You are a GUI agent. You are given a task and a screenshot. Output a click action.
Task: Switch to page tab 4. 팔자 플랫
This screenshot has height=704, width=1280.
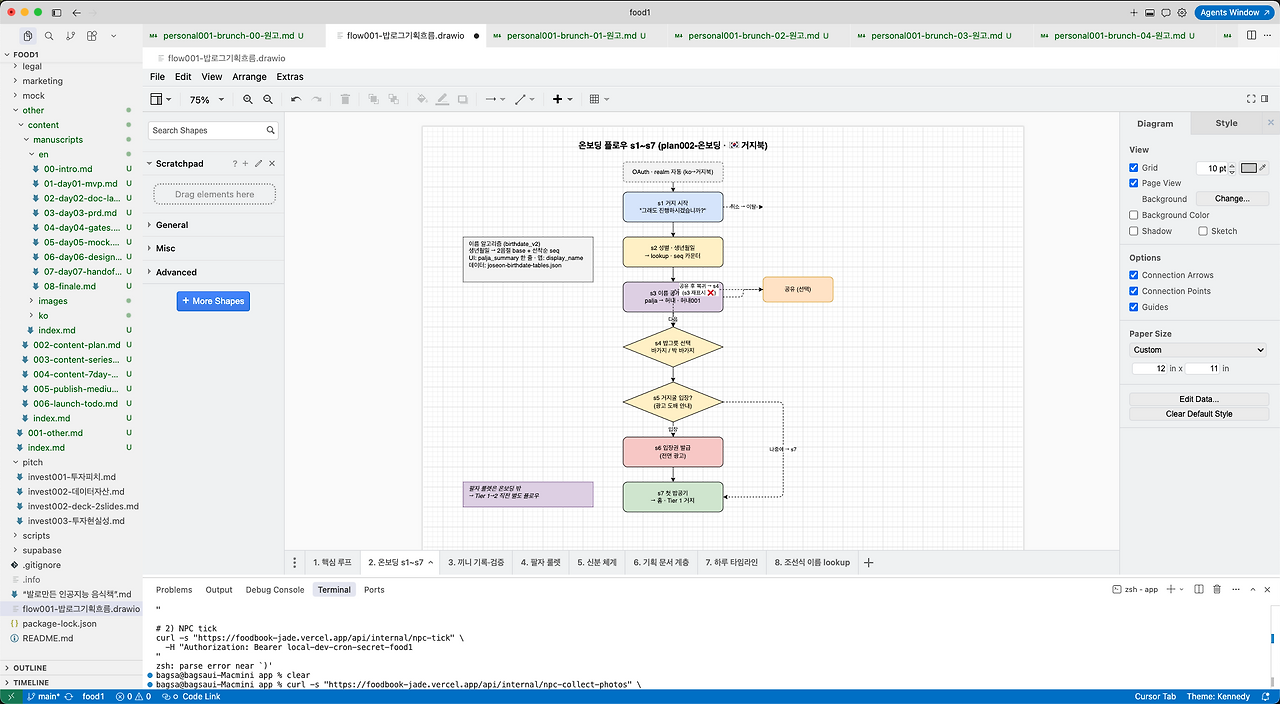[540, 562]
